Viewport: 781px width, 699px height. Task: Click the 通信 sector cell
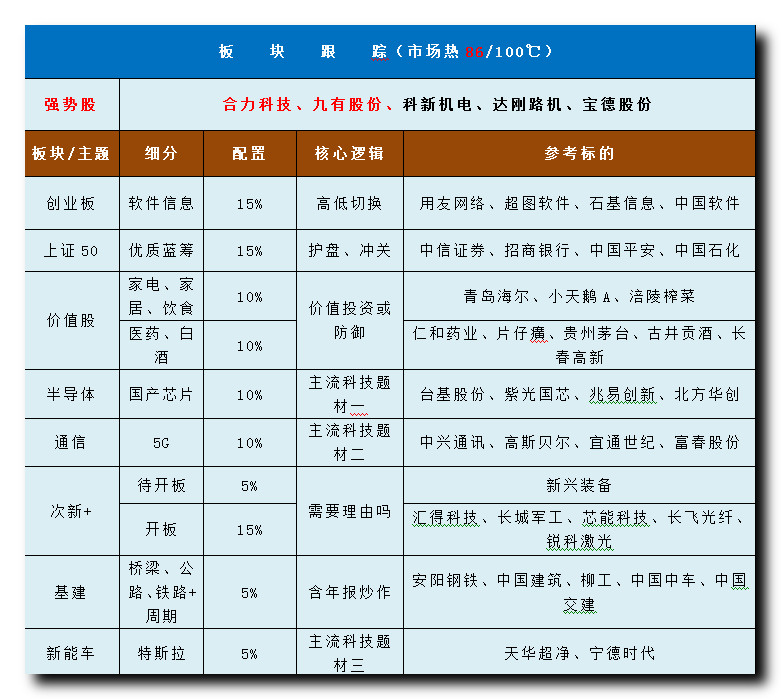tap(71, 442)
